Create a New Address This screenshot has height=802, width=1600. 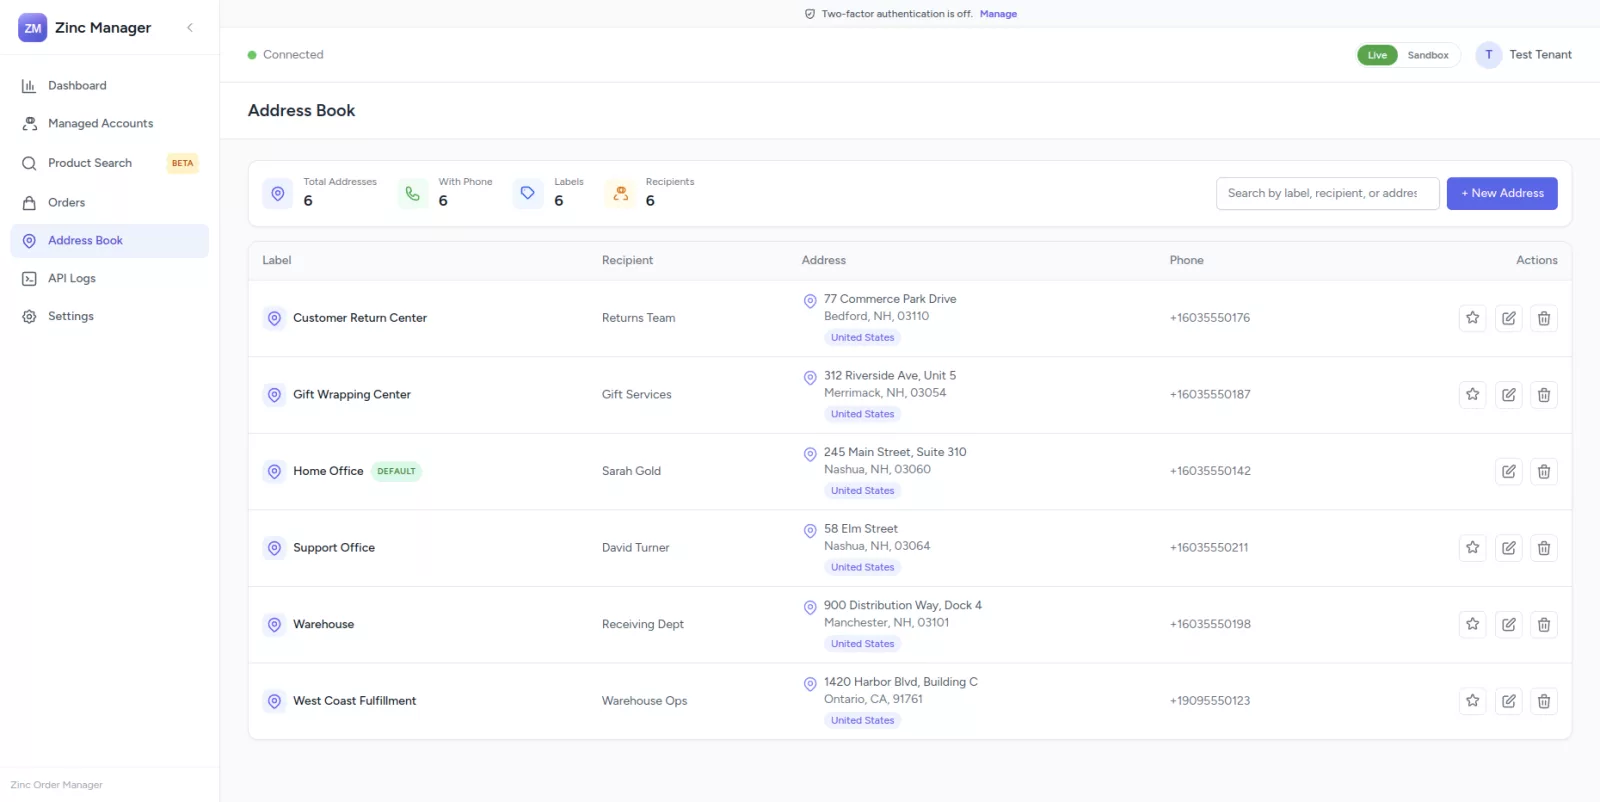click(x=1502, y=193)
